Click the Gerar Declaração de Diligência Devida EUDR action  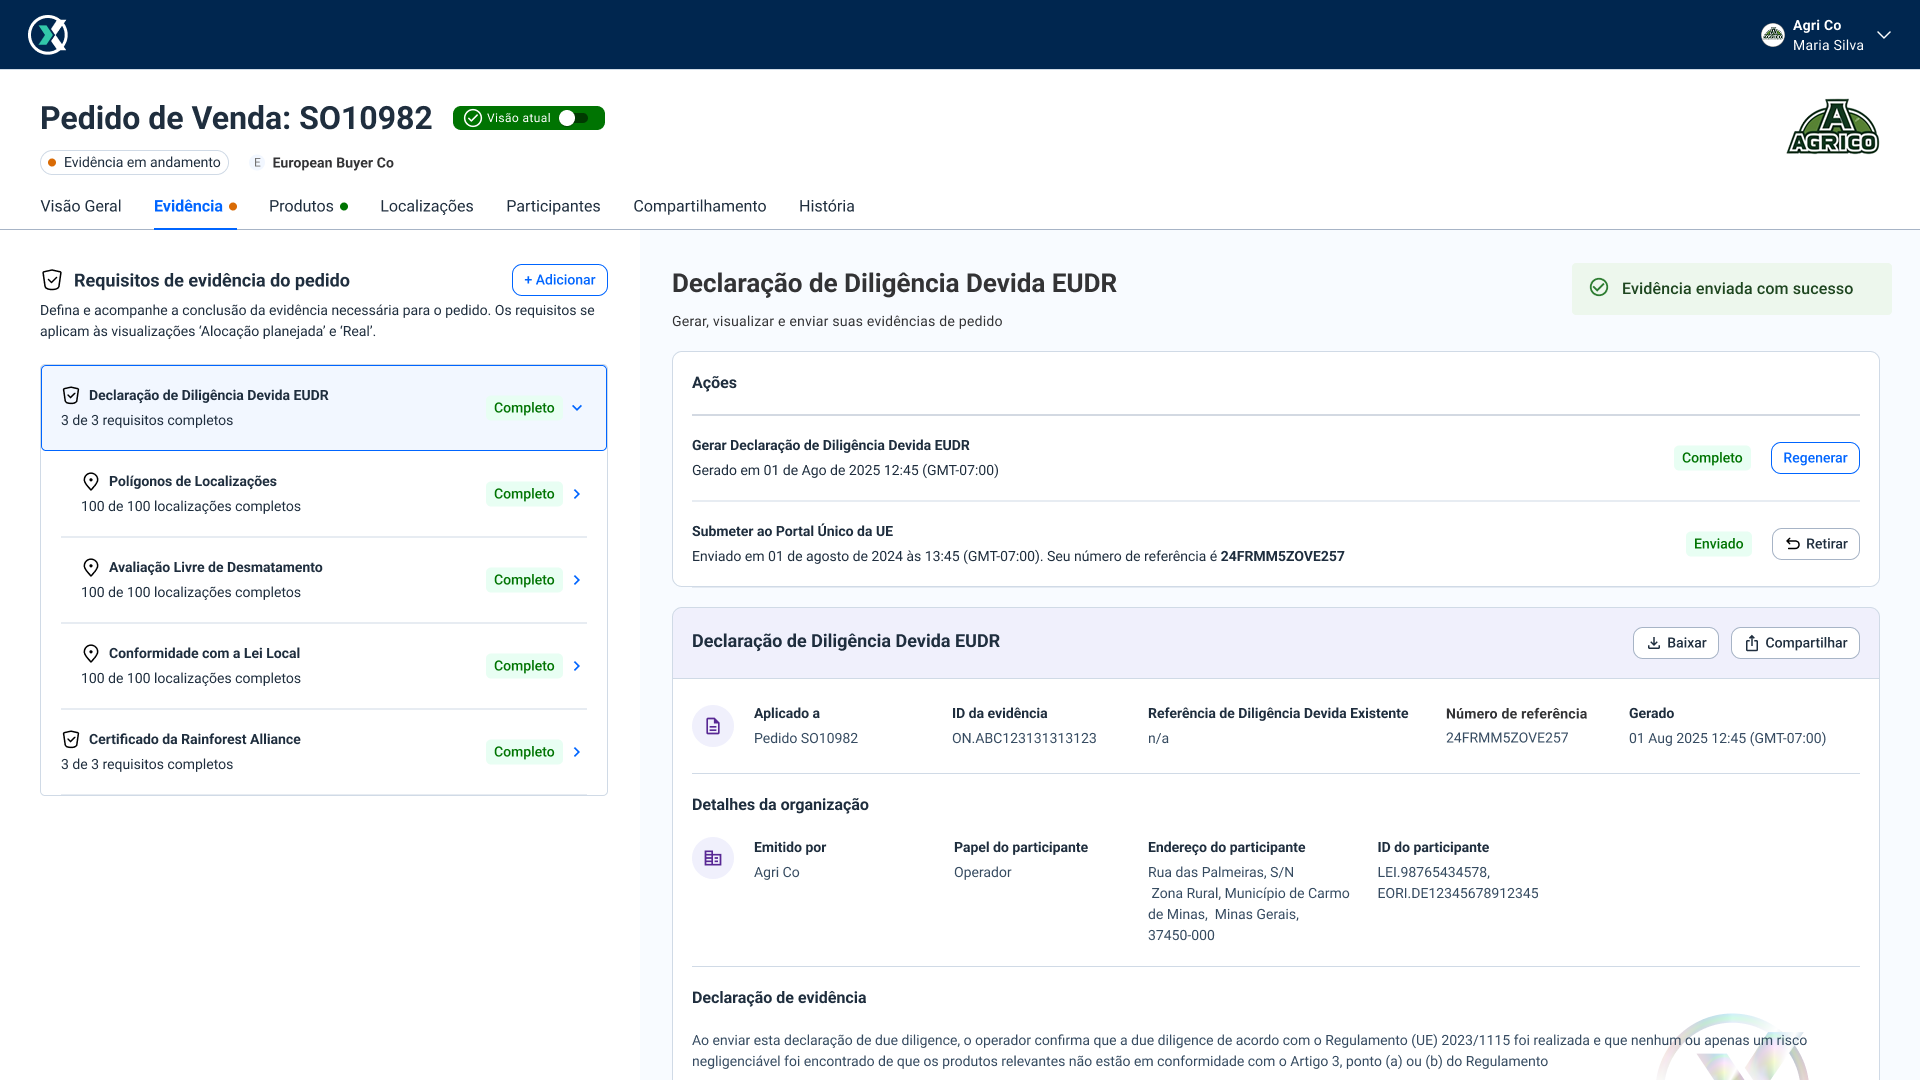[x=831, y=446]
